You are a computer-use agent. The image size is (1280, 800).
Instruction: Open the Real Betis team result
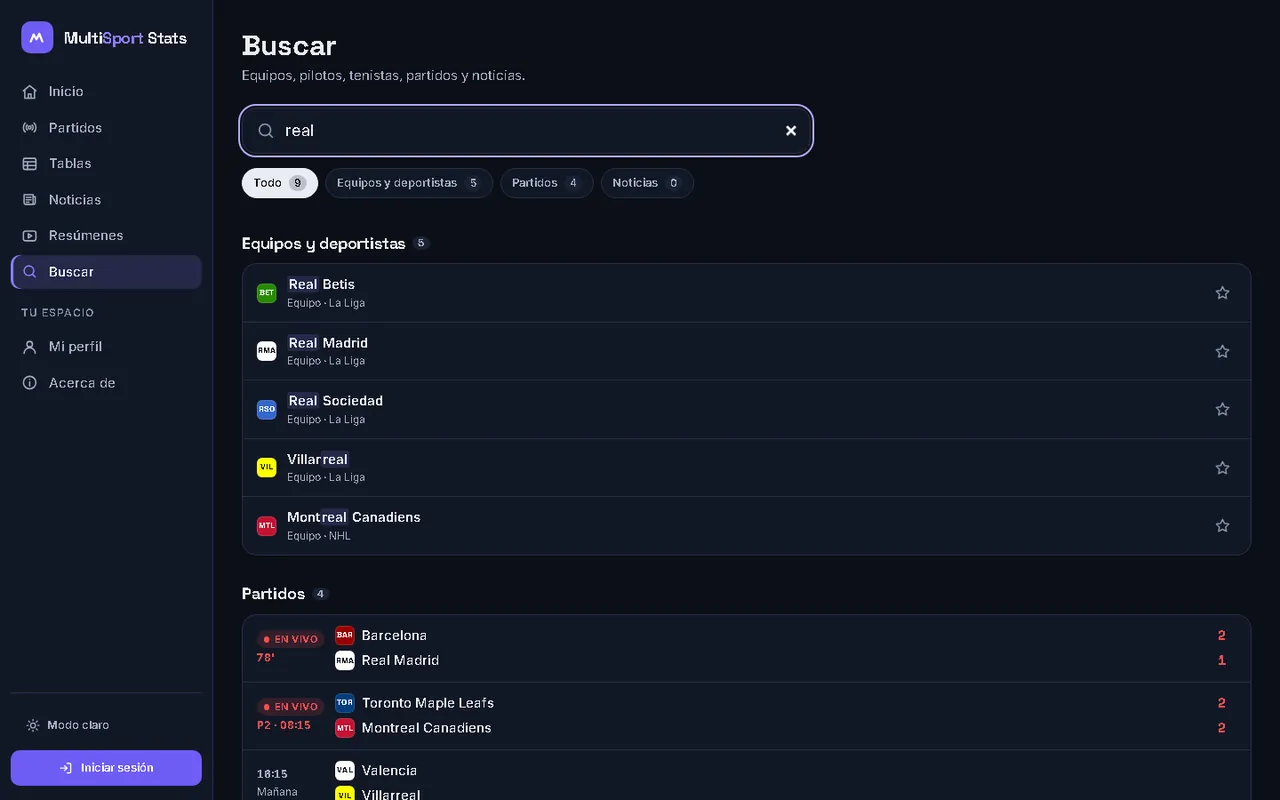point(747,293)
